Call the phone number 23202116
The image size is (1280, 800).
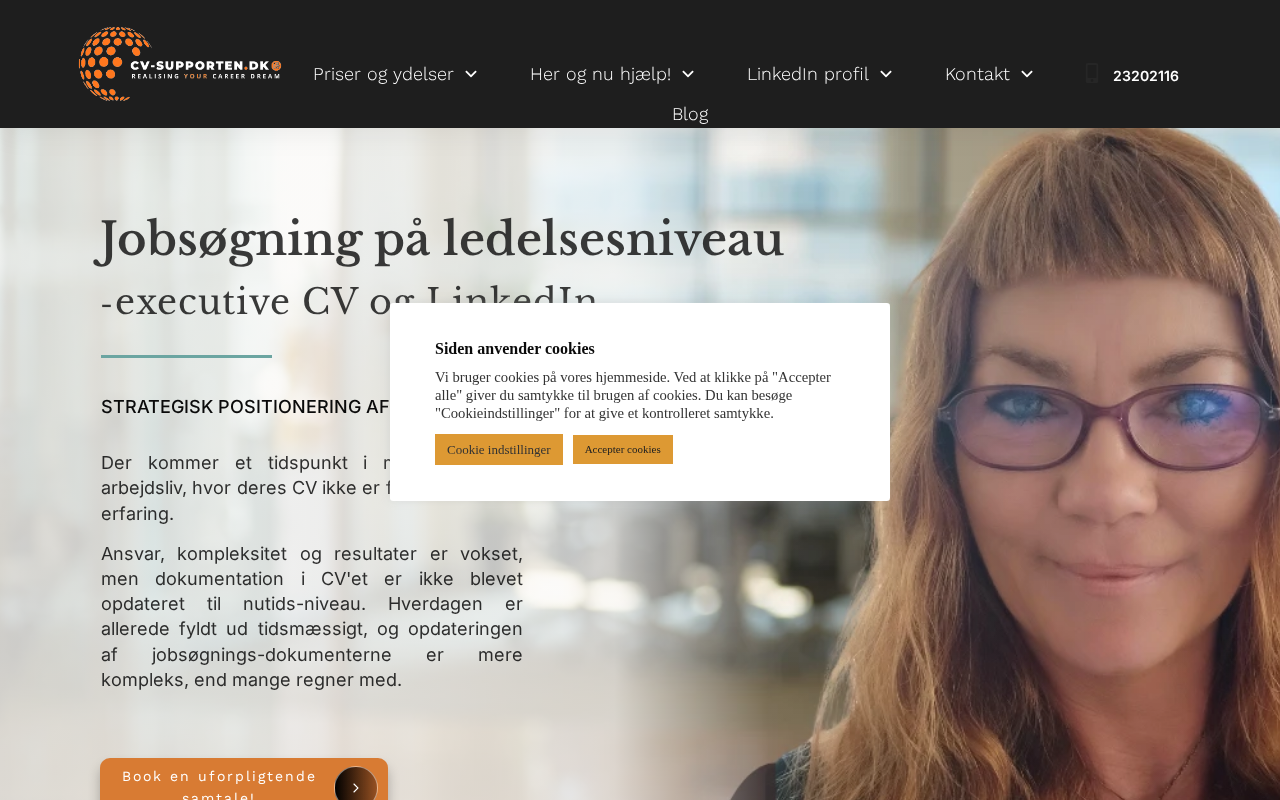[x=1146, y=76]
